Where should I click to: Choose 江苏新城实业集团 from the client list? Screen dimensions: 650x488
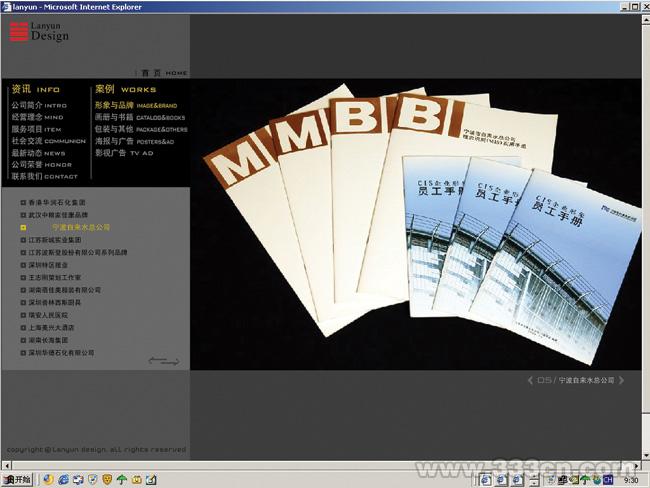click(x=62, y=240)
